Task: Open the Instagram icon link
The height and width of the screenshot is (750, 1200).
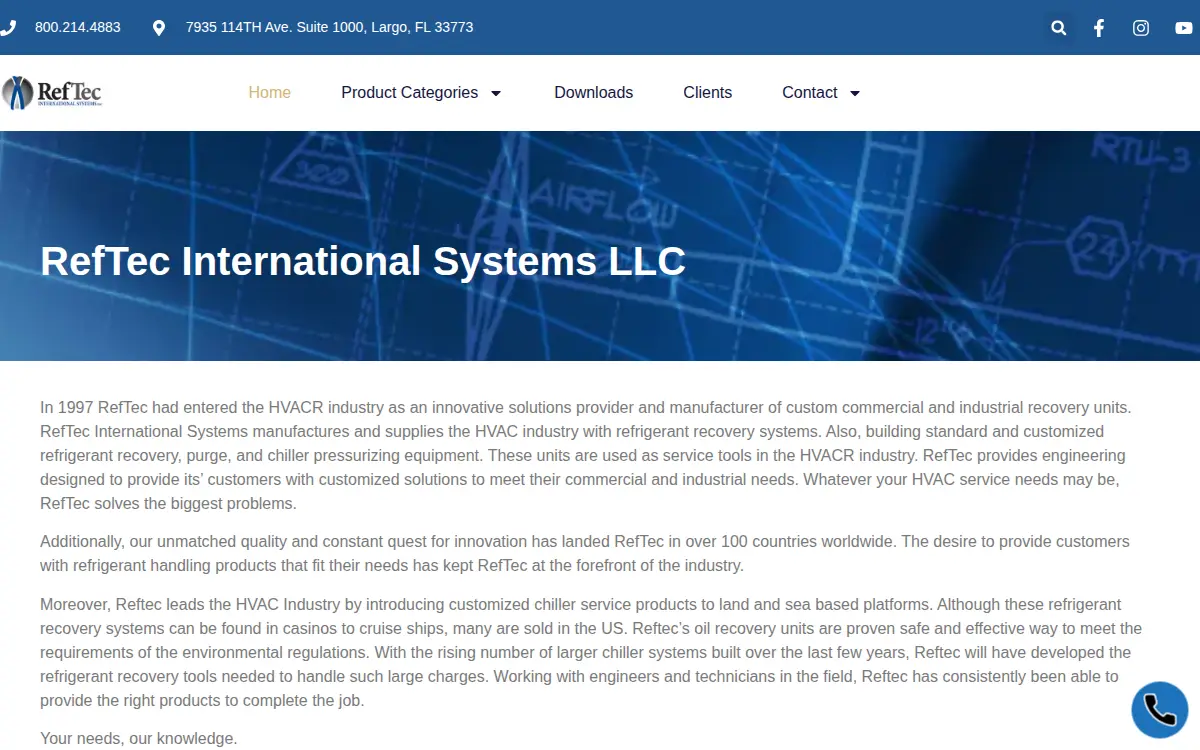Action: click(1141, 28)
